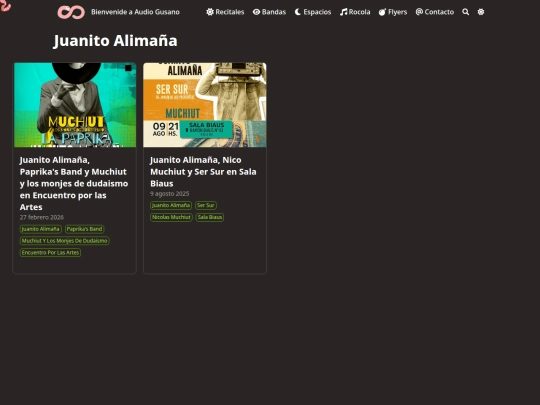Open the Nico Muchiut y Ser Sur event title
This screenshot has height=405, width=540.
pyautogui.click(x=203, y=172)
